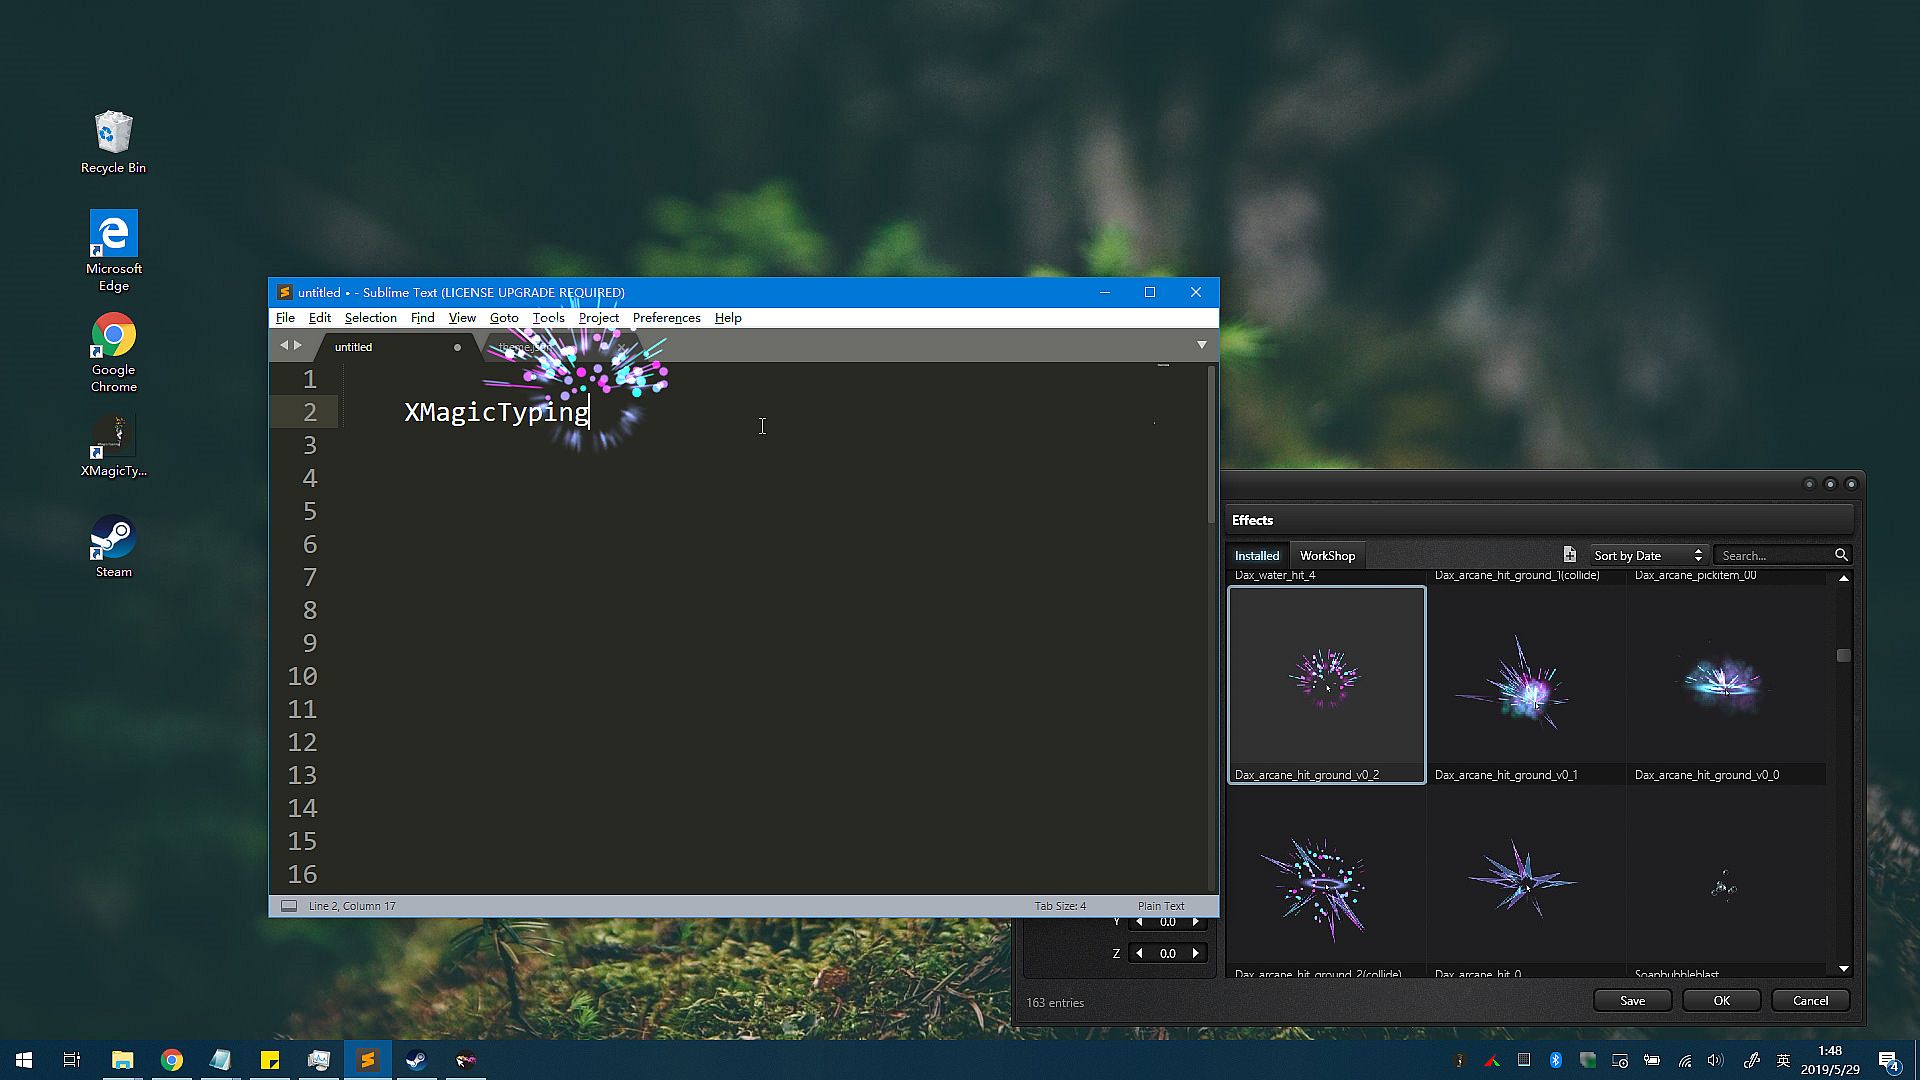This screenshot has width=1920, height=1080.
Task: Click OK in the Effects dialog
Action: (x=1721, y=1000)
